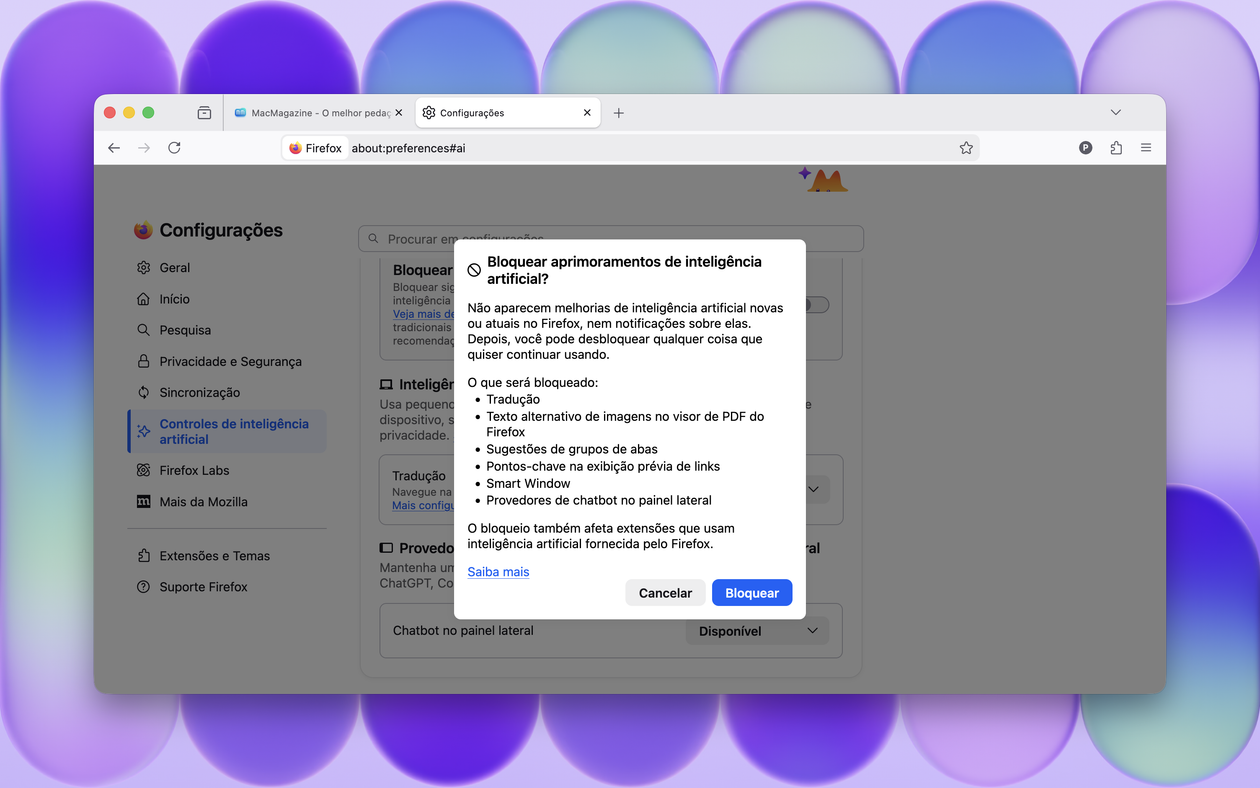Click the Suporte Firefox help icon
This screenshot has width=1260, height=788.
pos(144,587)
